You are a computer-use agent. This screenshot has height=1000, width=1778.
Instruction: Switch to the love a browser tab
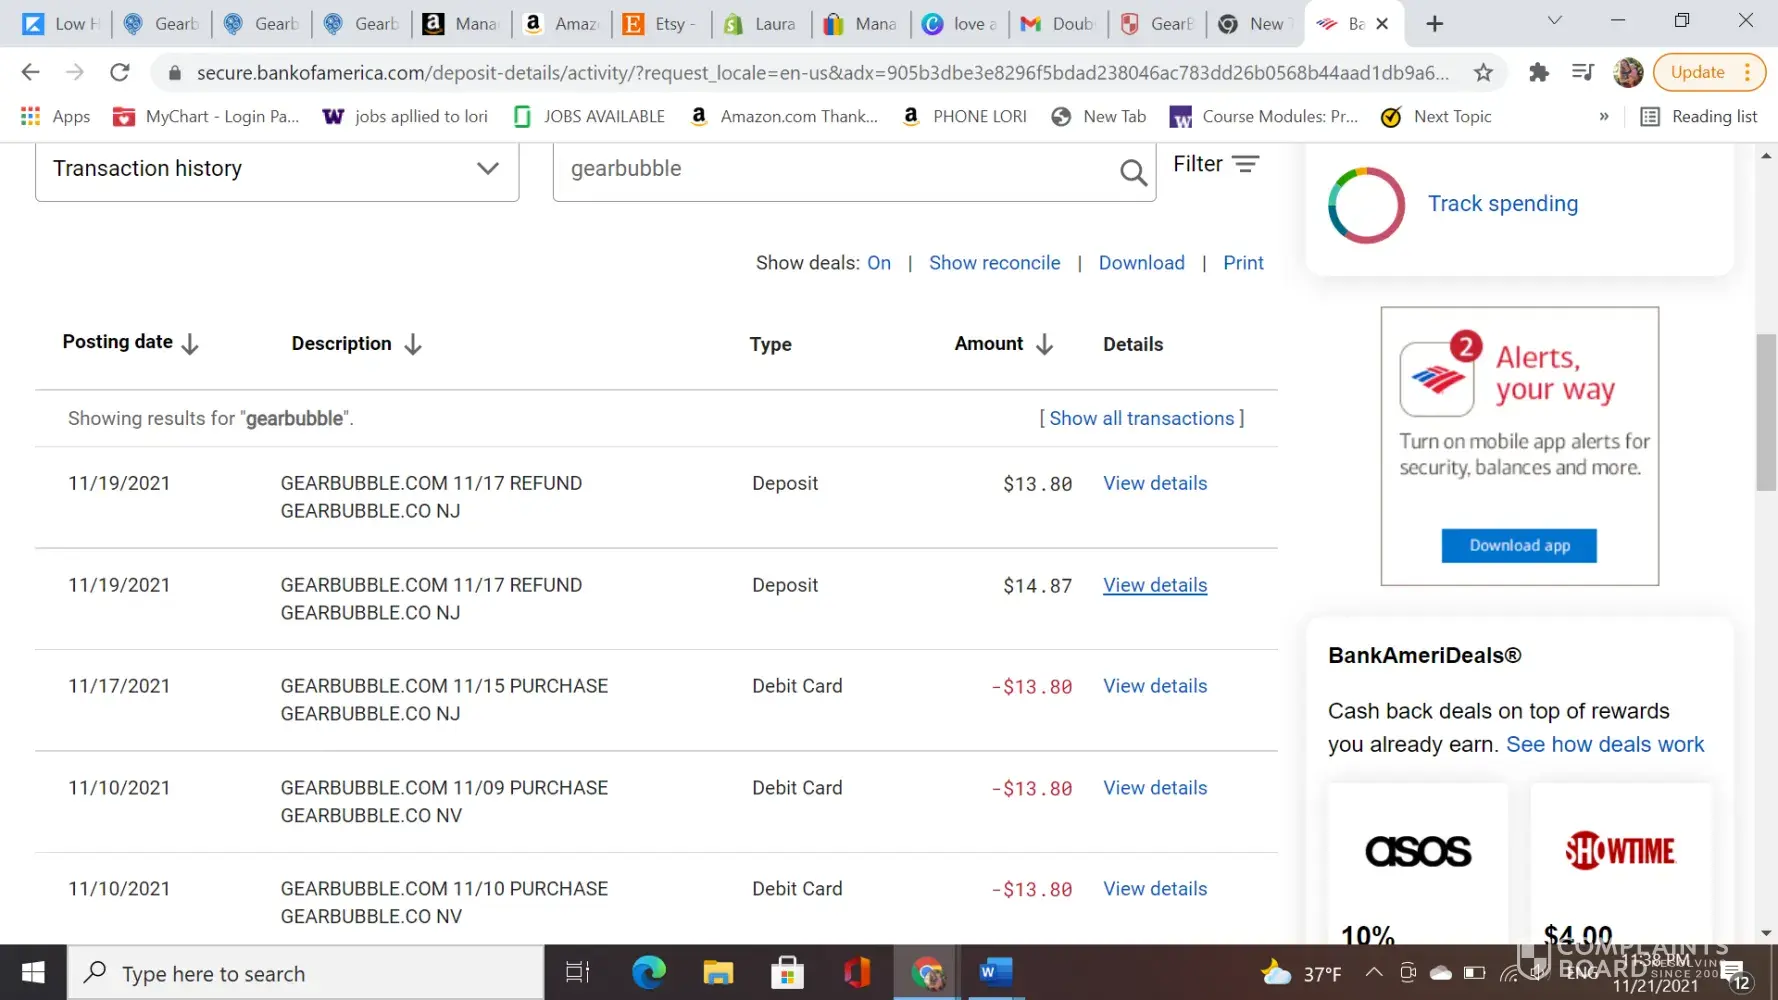click(x=960, y=24)
